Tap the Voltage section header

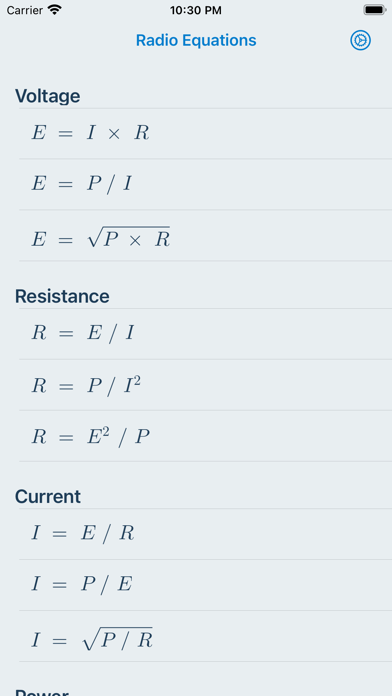click(x=48, y=96)
